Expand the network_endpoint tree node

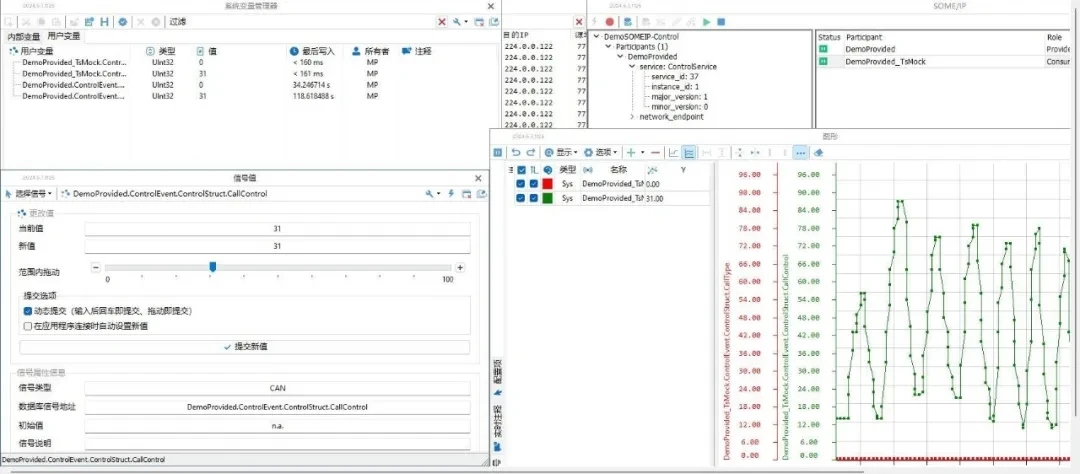(x=632, y=117)
